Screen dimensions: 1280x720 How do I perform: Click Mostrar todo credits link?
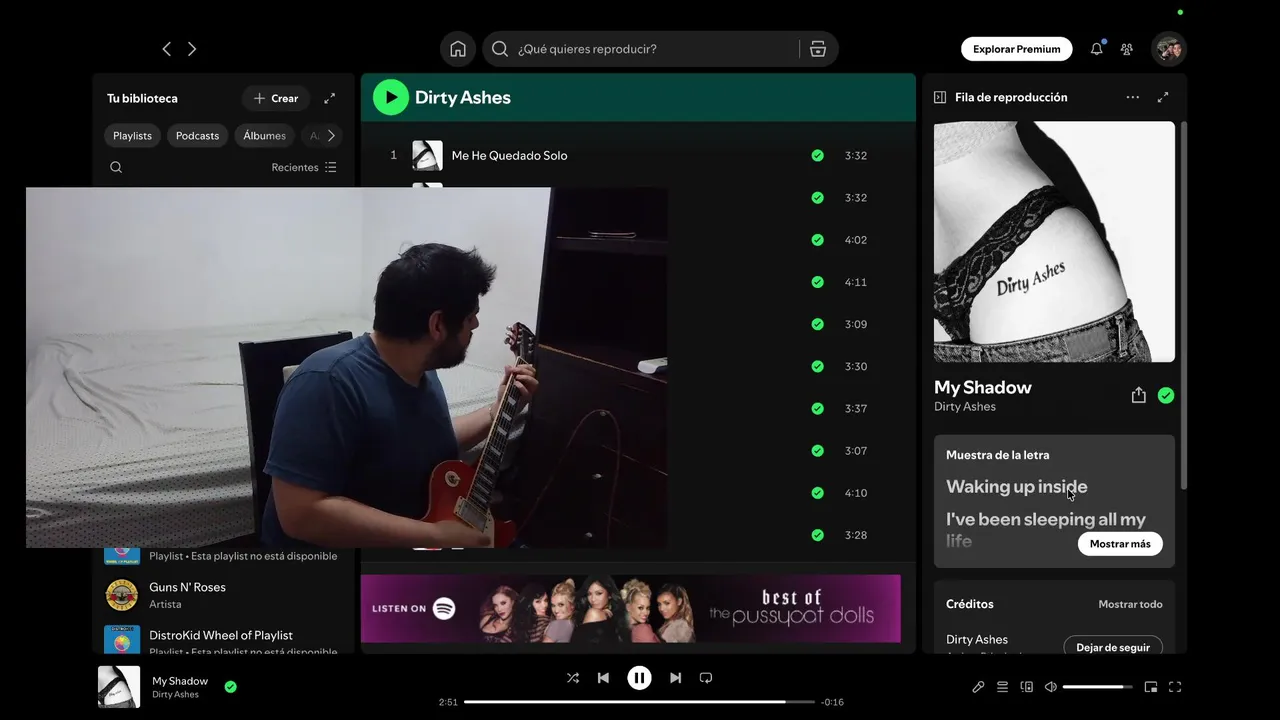[1130, 604]
